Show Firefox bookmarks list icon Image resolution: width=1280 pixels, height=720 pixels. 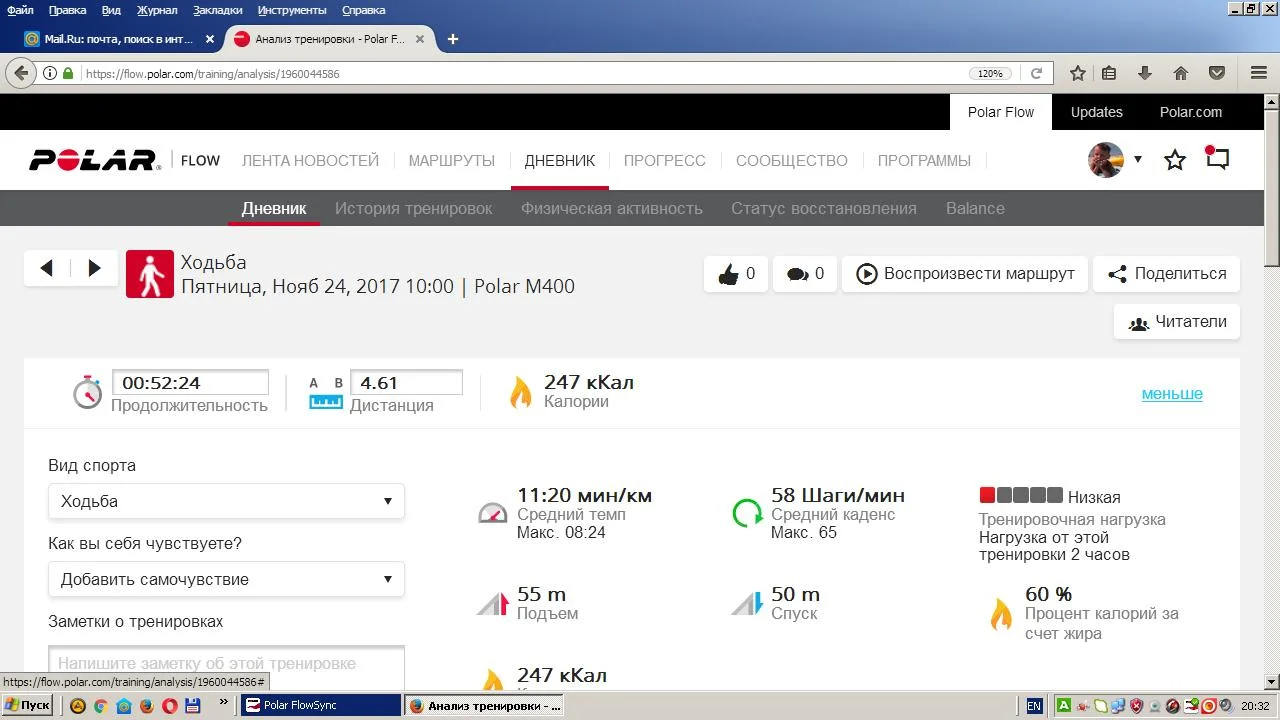[x=1109, y=73]
